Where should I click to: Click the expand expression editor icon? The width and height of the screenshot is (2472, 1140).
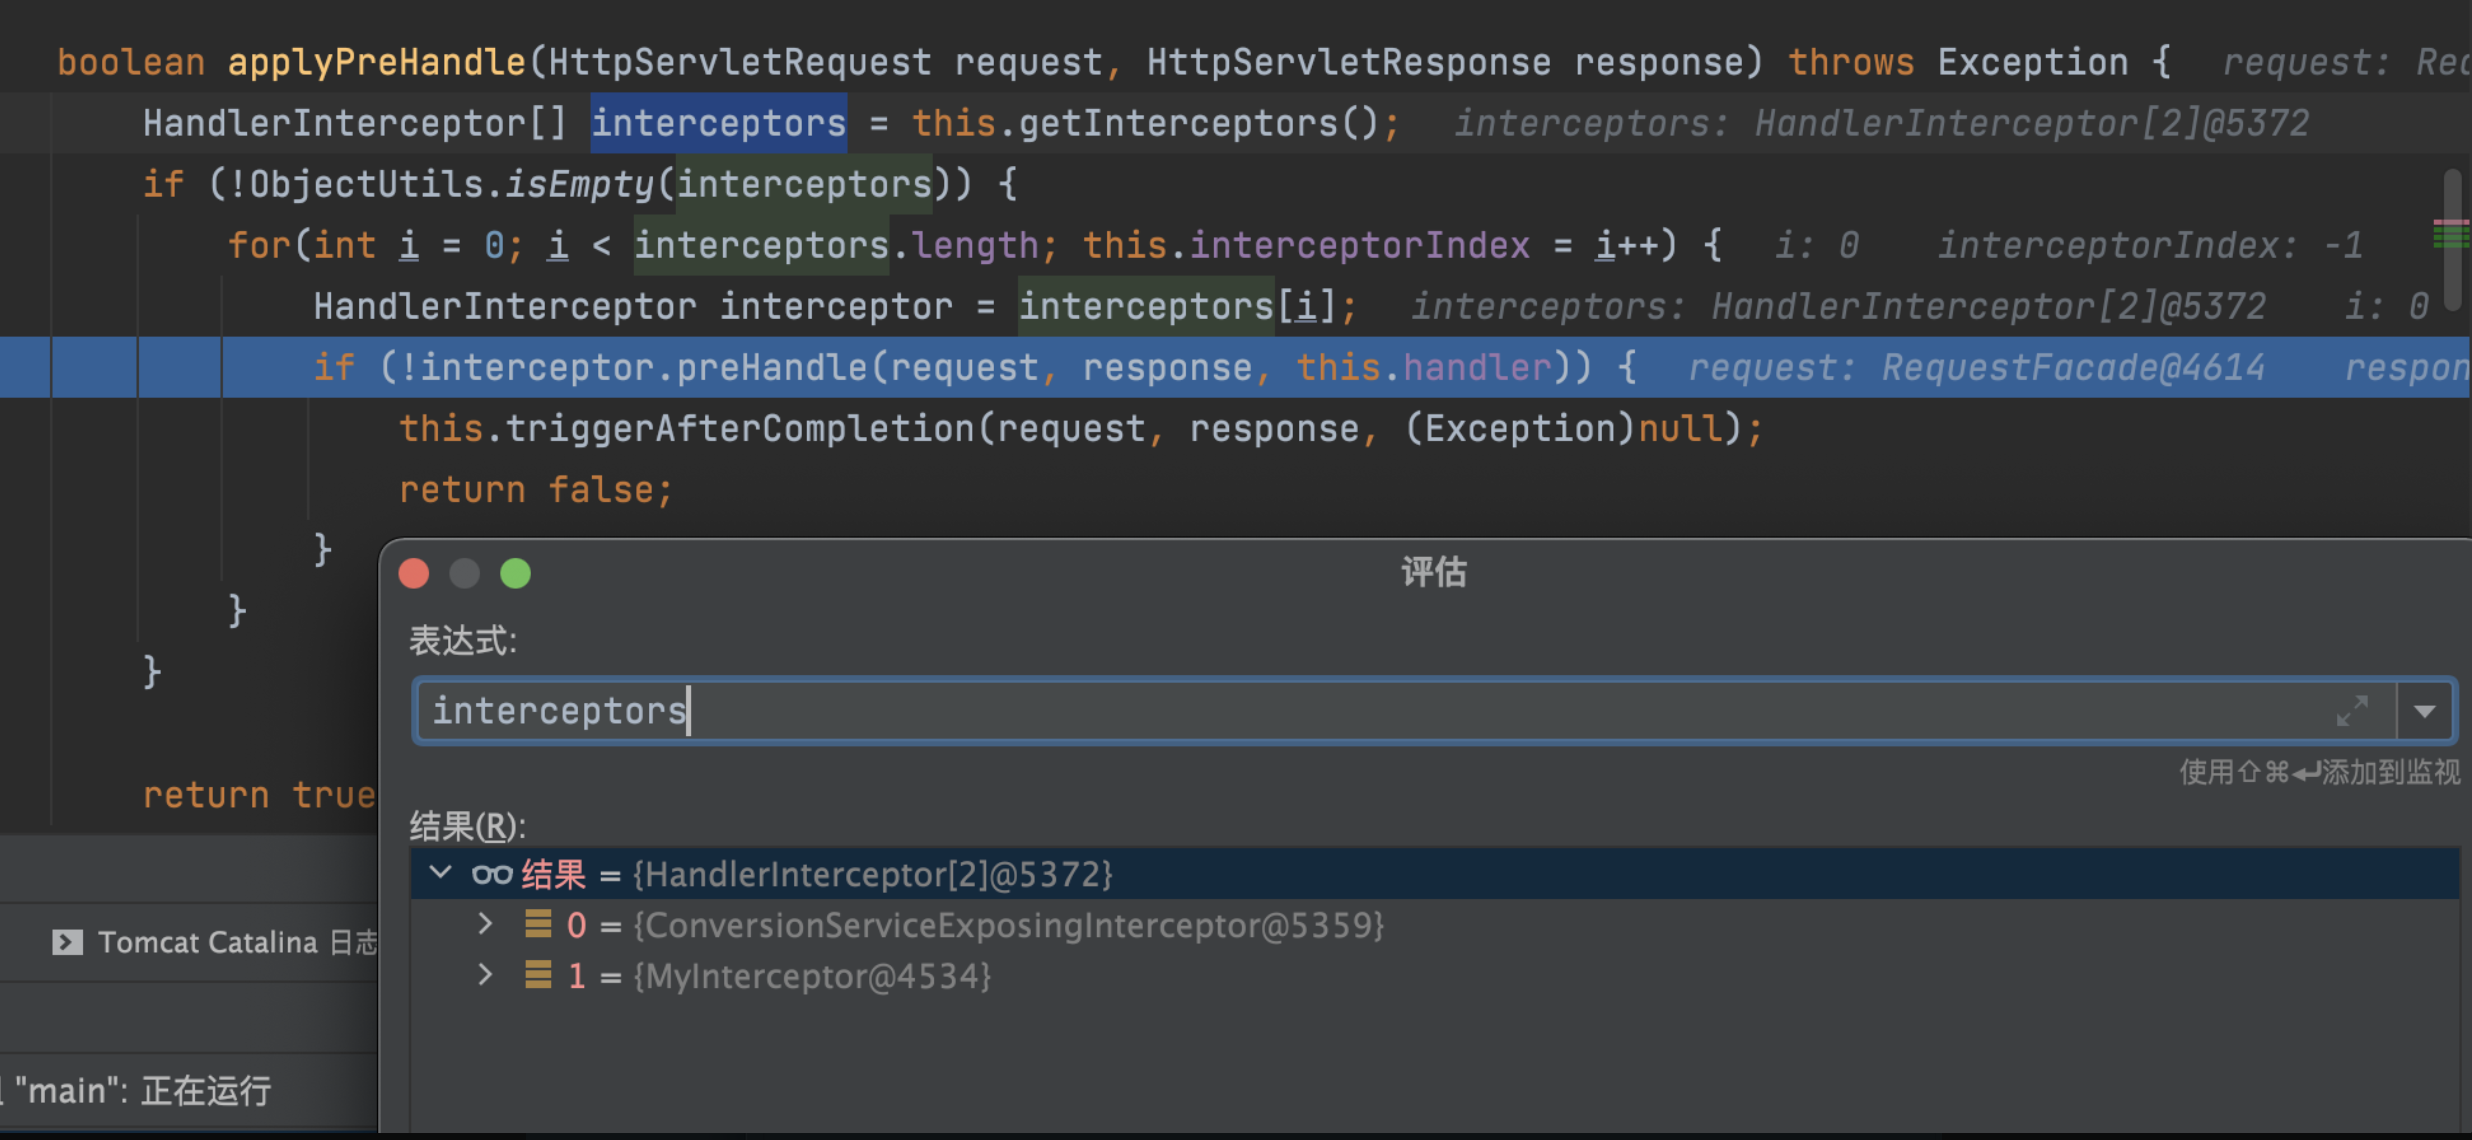(x=2352, y=711)
